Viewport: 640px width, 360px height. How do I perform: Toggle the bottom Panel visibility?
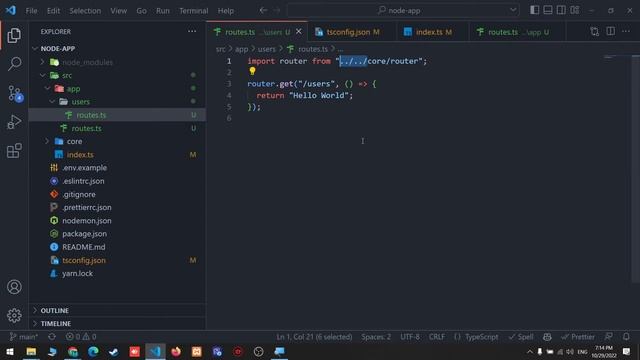(x=548, y=10)
